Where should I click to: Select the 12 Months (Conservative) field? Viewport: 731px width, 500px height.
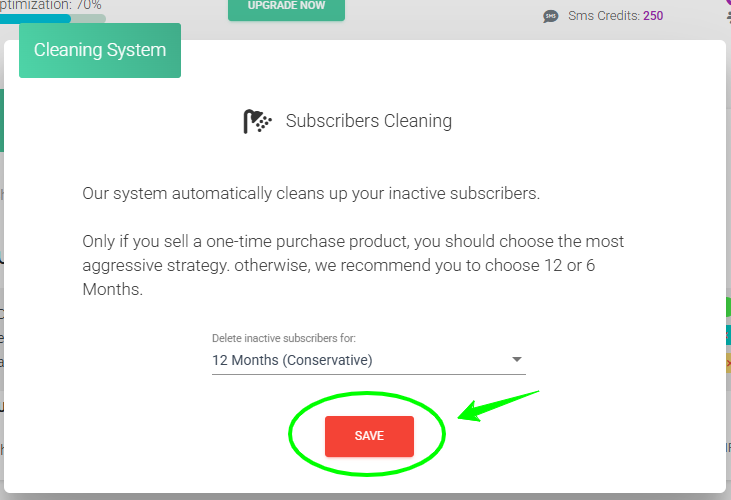pyautogui.click(x=360, y=360)
